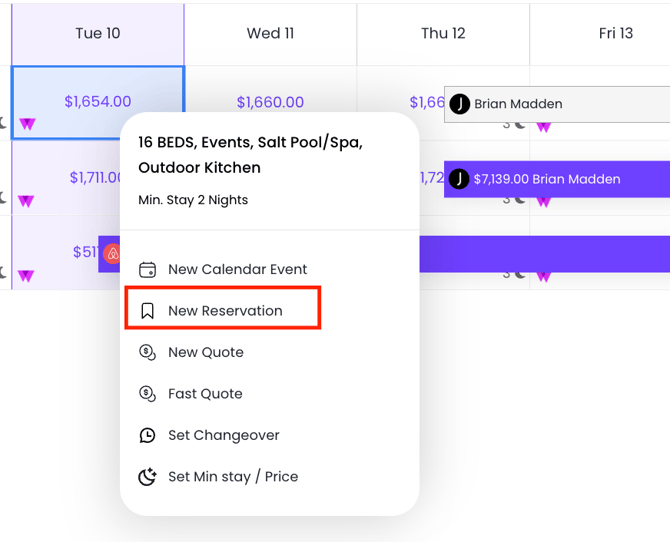Click the calendar icon beside New Calendar Event
The width and height of the screenshot is (670, 542).
147,269
